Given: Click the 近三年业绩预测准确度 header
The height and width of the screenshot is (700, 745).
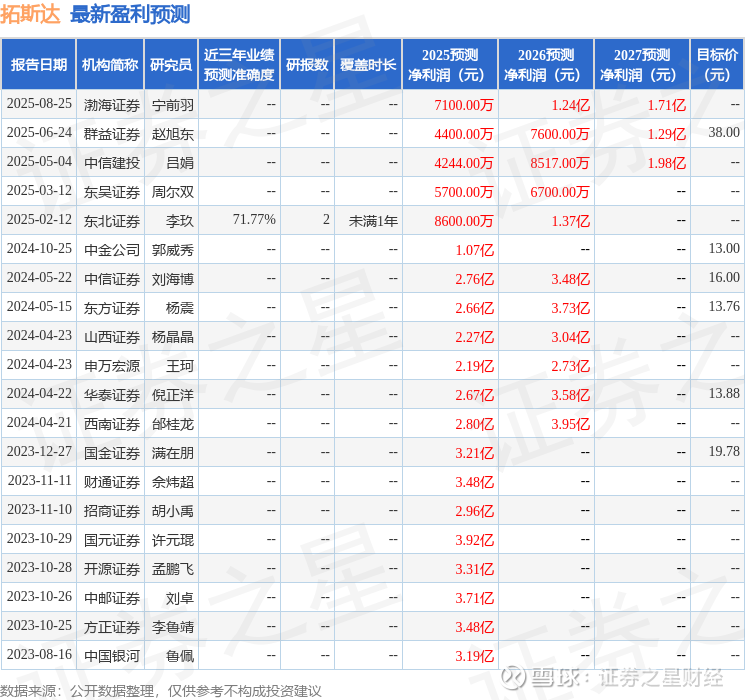Looking at the screenshot, I should pyautogui.click(x=239, y=65).
